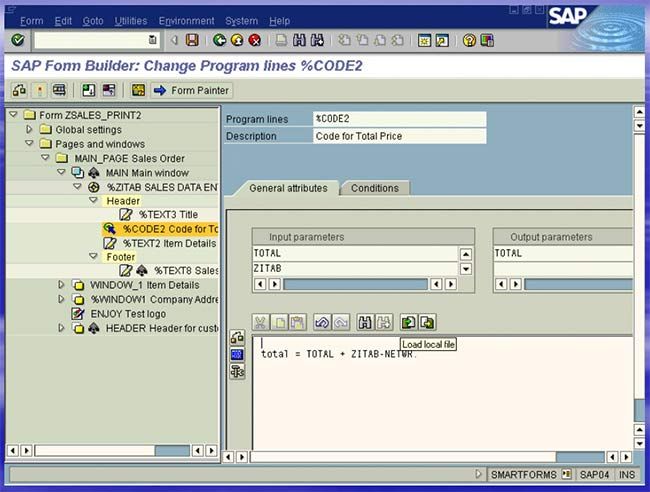Collapse the %ZITAB SALES DATA node
Screen dimensions: 650x492
[78, 186]
